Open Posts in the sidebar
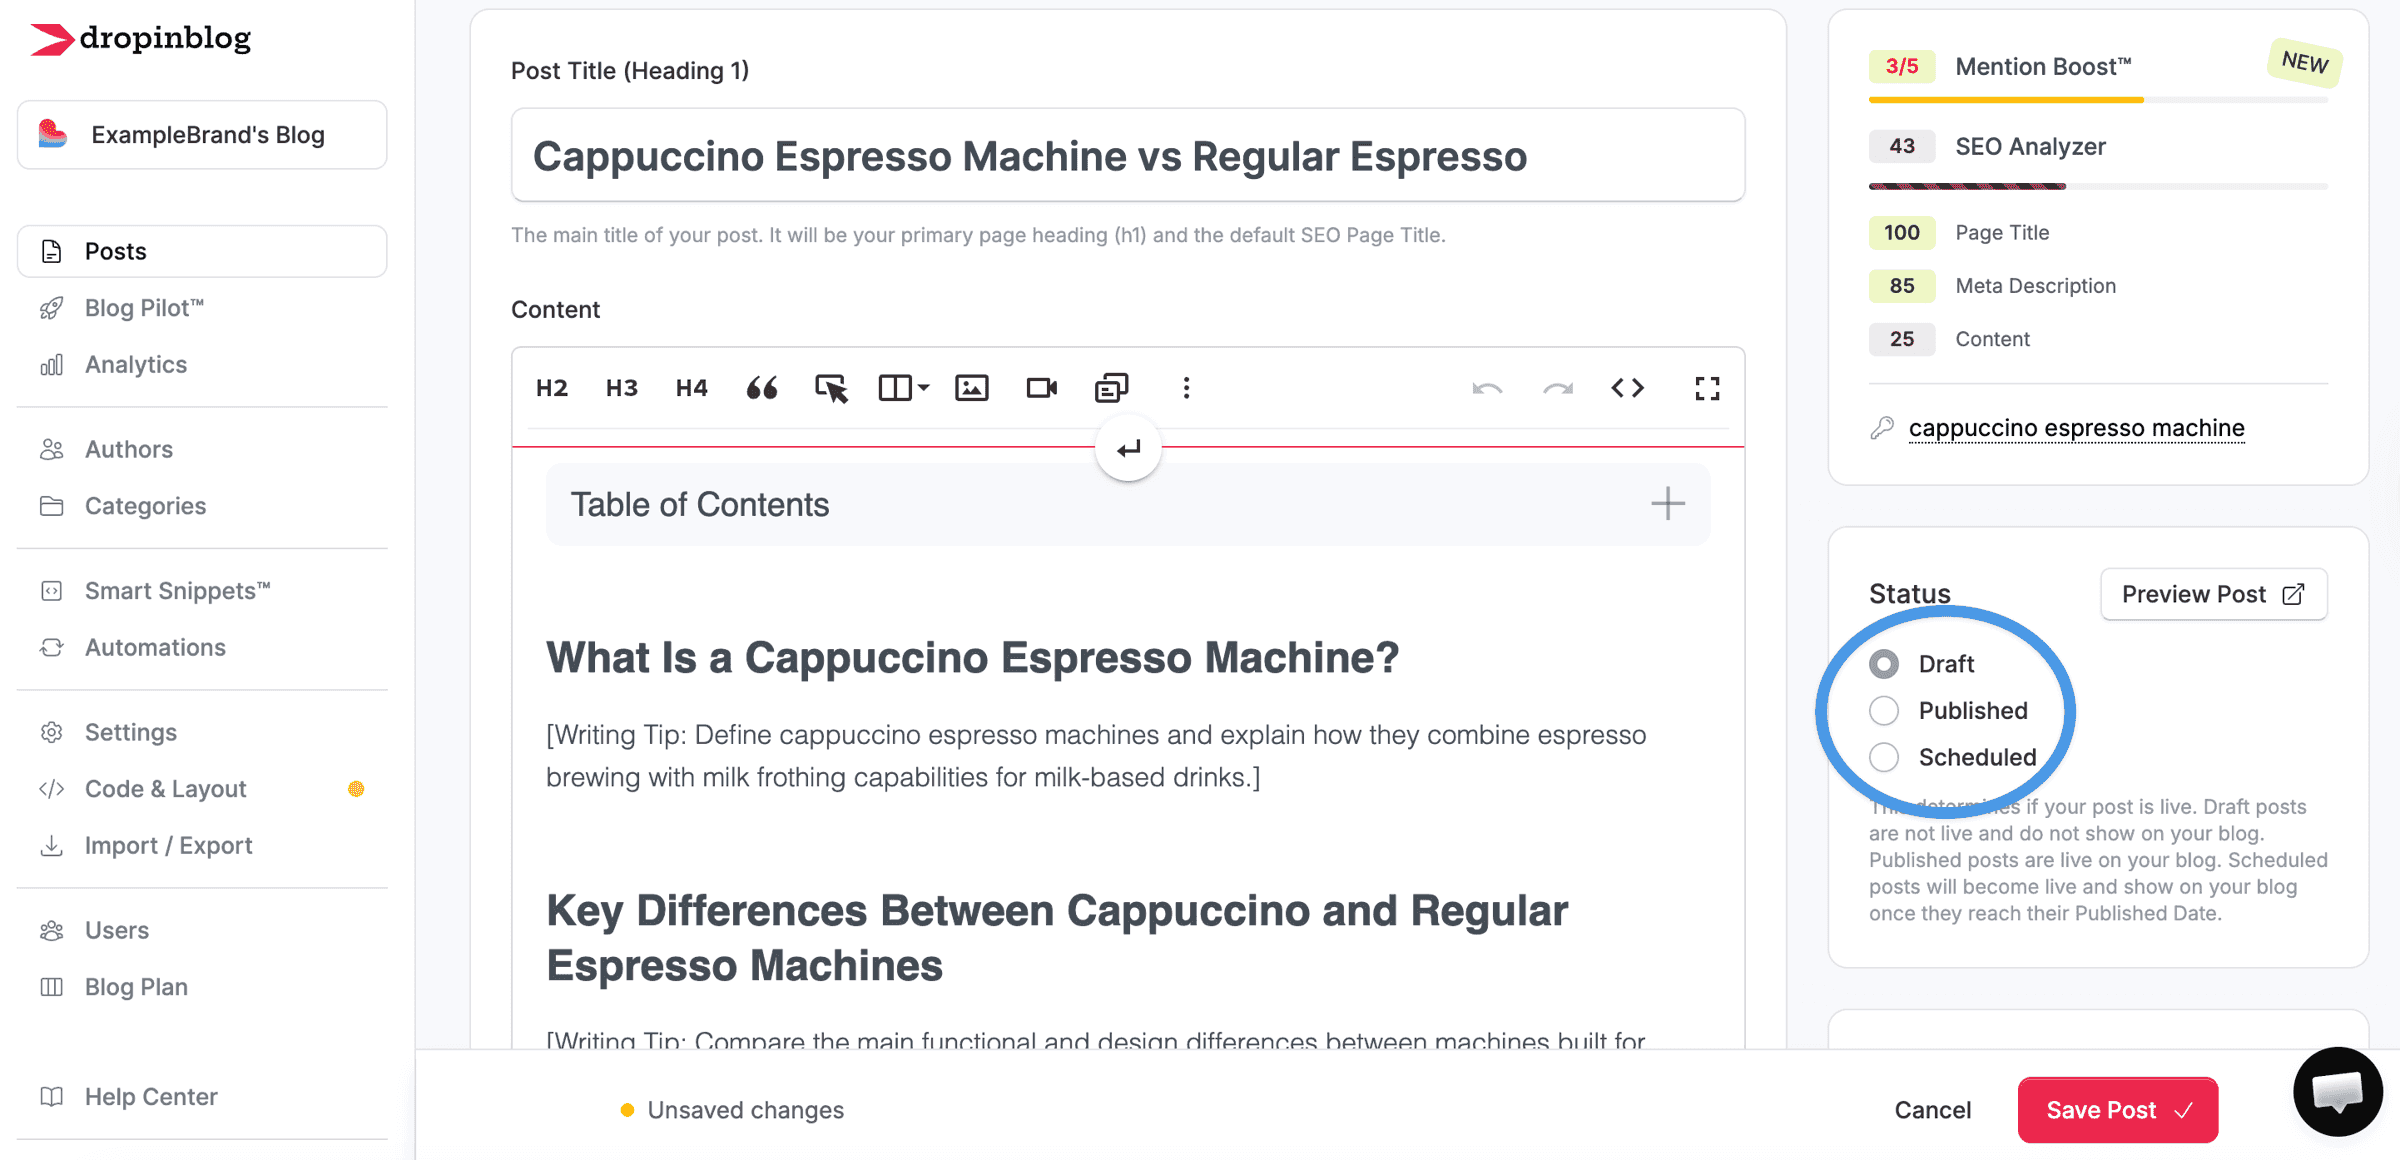This screenshot has height=1160, width=2400. (202, 251)
